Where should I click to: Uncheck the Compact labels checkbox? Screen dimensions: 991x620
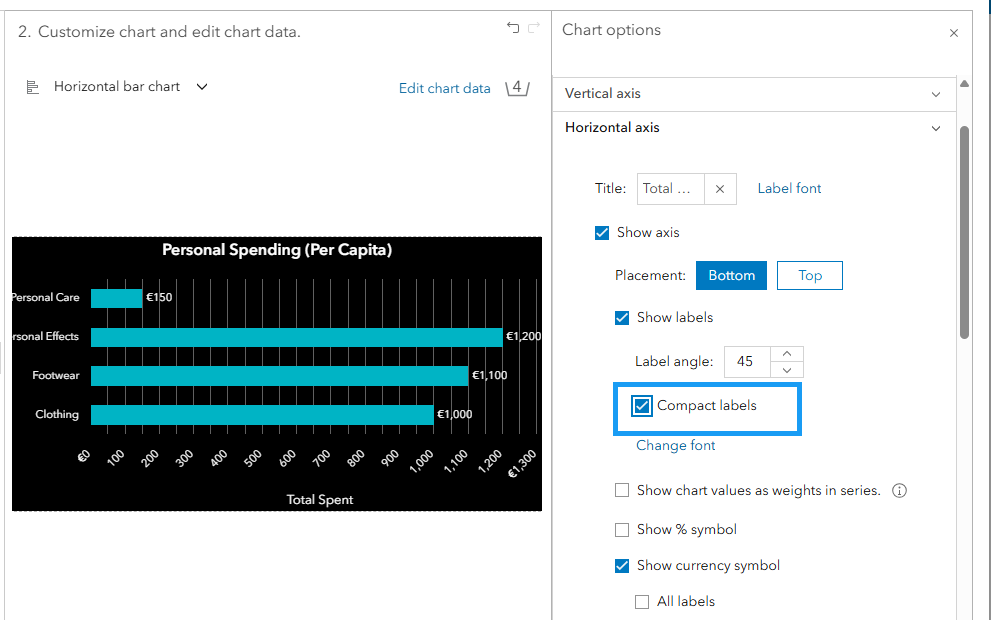click(642, 406)
